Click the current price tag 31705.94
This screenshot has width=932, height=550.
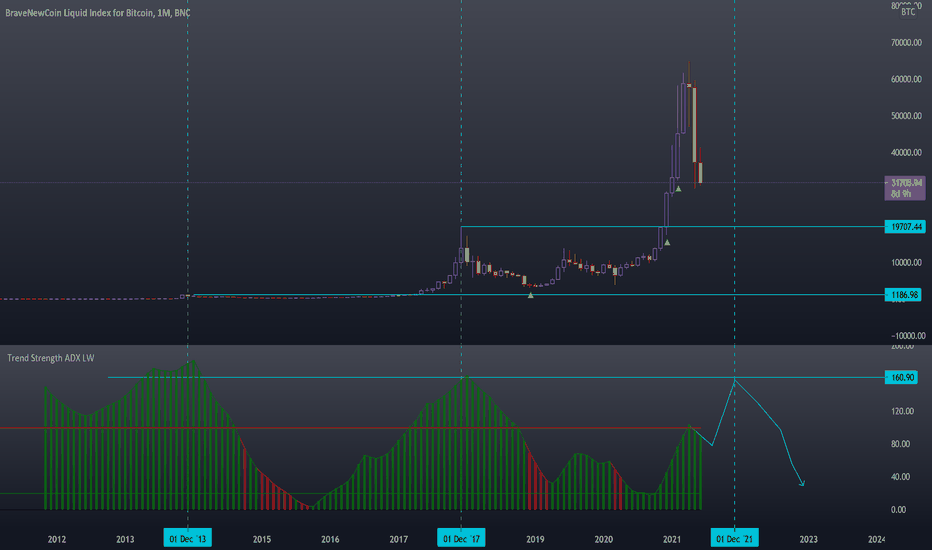(x=905, y=188)
